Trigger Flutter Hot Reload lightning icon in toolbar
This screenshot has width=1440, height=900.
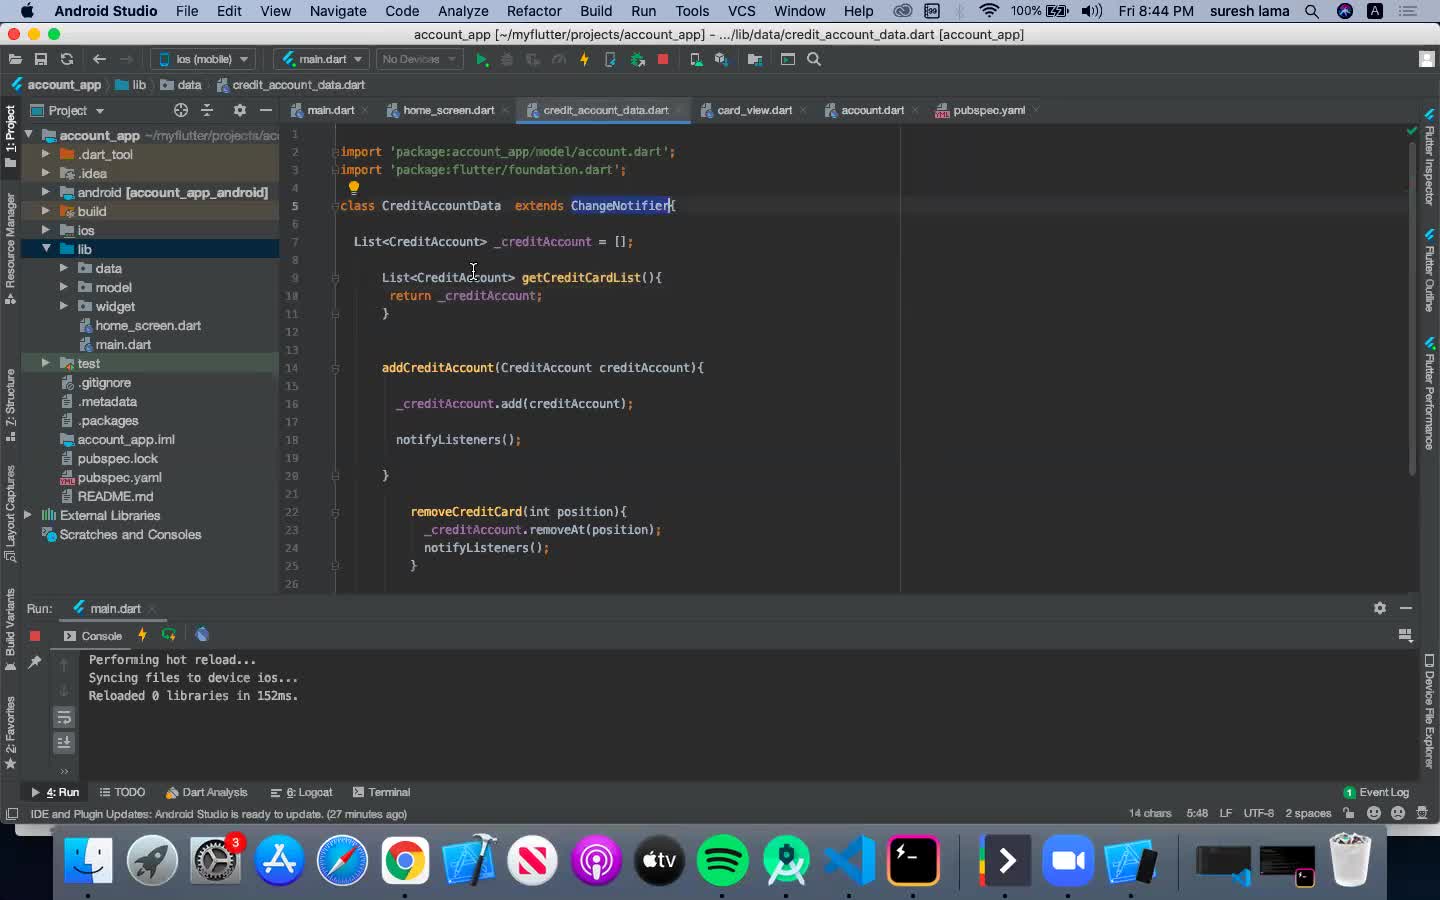click(x=584, y=59)
